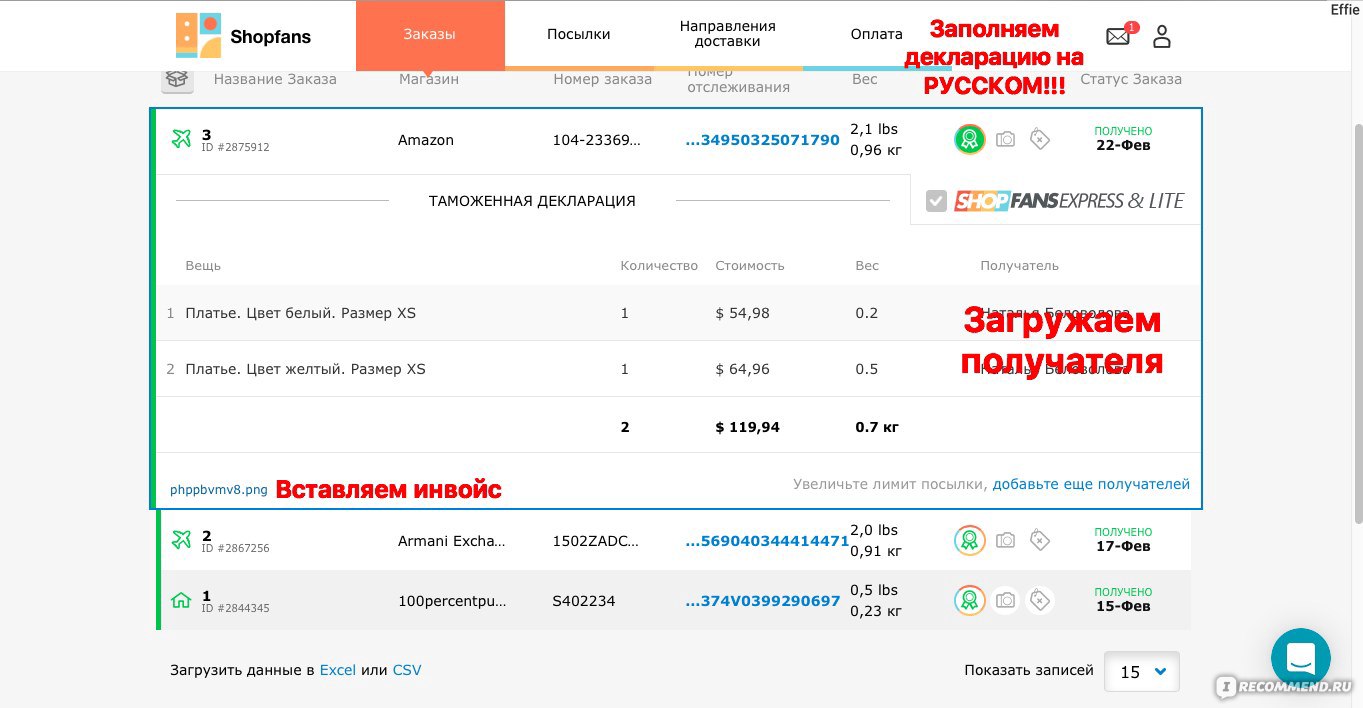Click the total cost $ 119,94
Screen dimensions: 1363x708
pyautogui.click(x=748, y=427)
